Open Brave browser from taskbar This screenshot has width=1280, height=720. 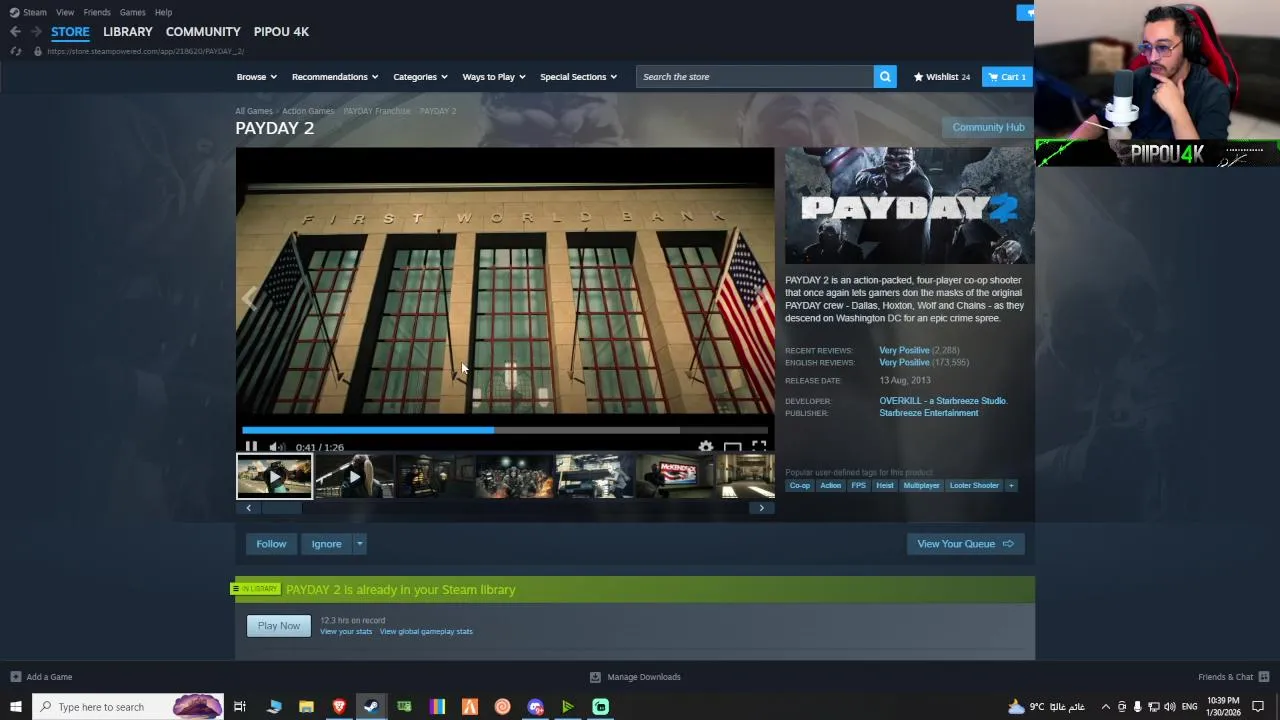(339, 707)
